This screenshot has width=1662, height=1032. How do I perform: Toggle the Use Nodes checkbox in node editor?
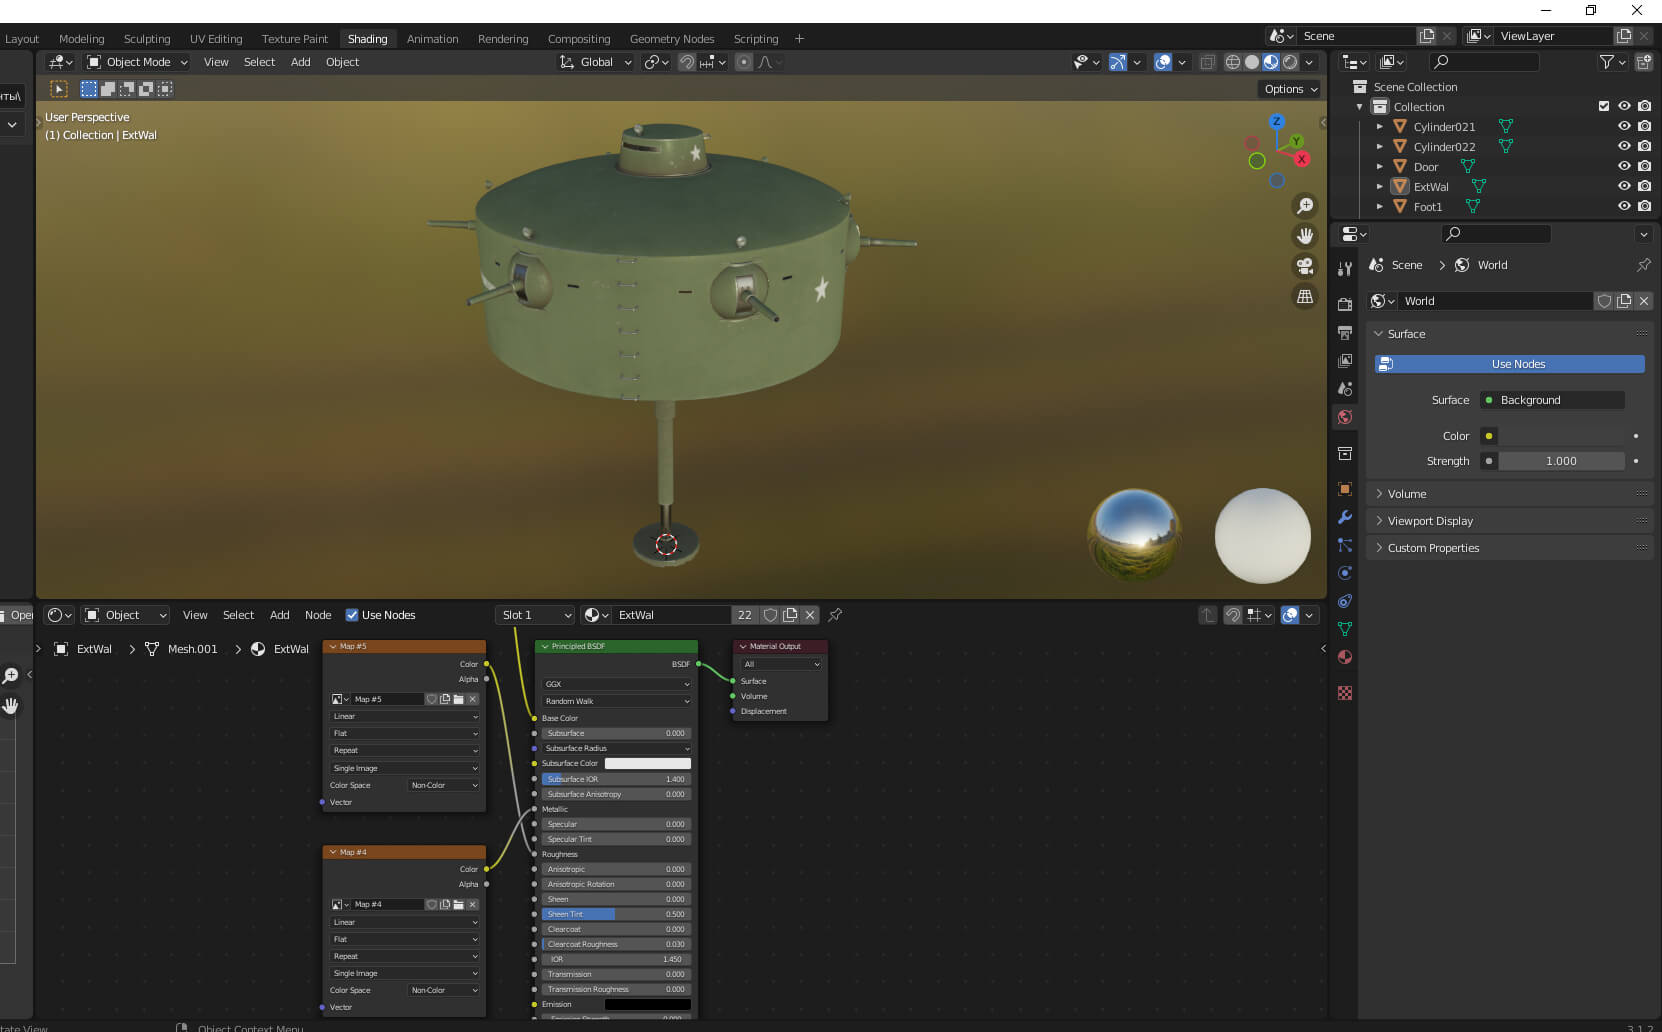(x=352, y=615)
